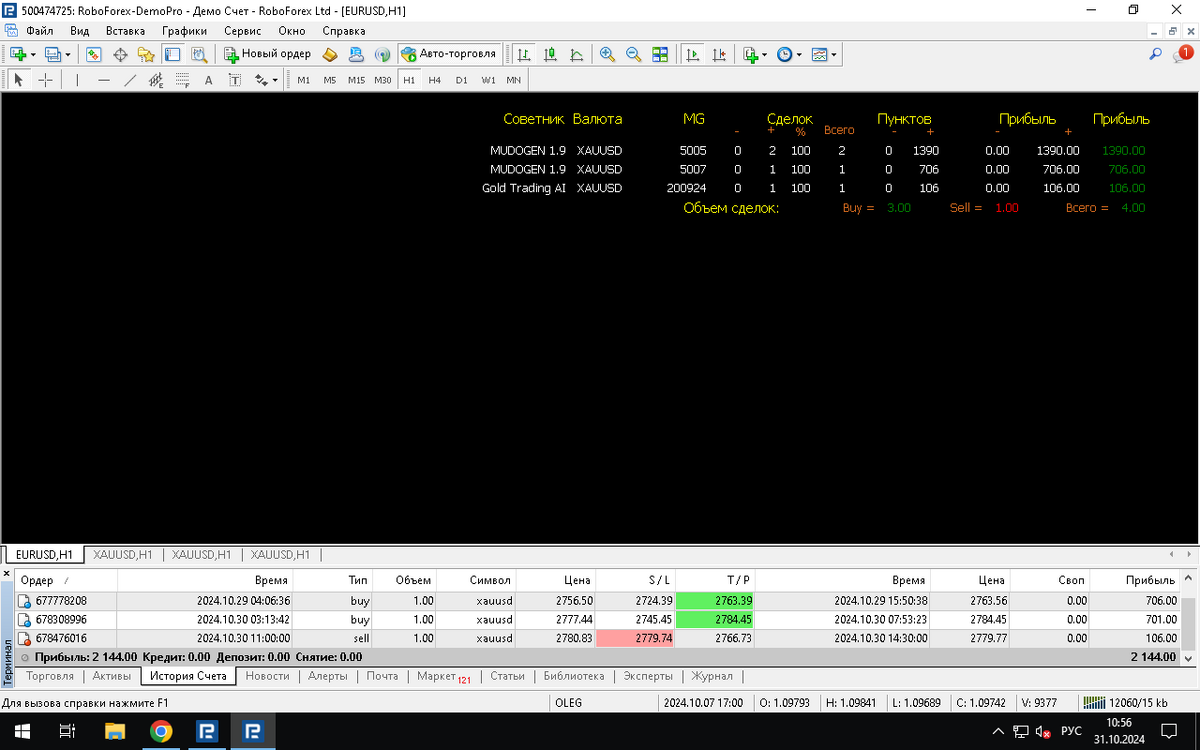
Task: Click the Новый ордер button
Action: tap(268, 54)
